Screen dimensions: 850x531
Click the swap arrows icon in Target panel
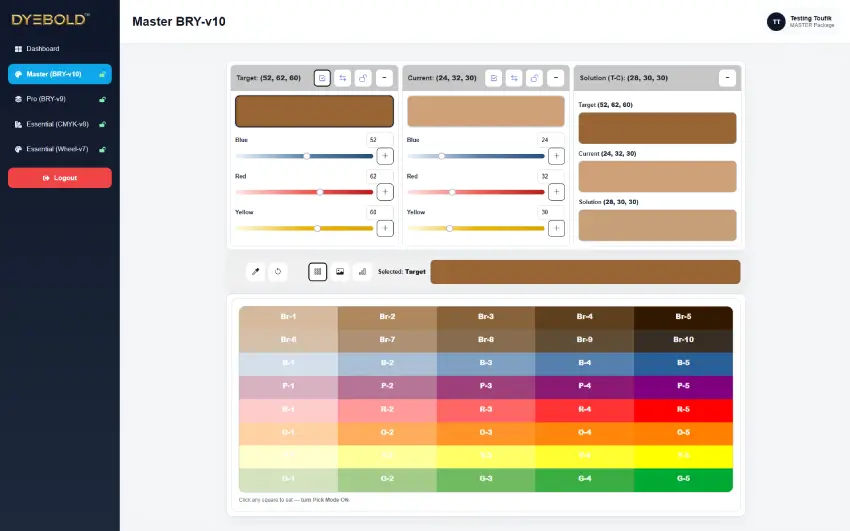pyautogui.click(x=343, y=78)
